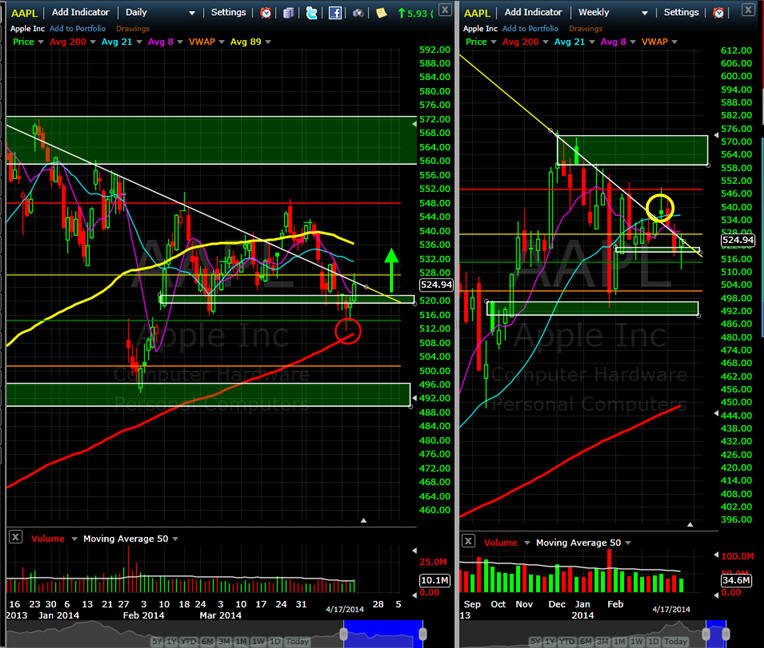
Task: Click Drawings link on the Weekly chart
Action: pos(585,29)
